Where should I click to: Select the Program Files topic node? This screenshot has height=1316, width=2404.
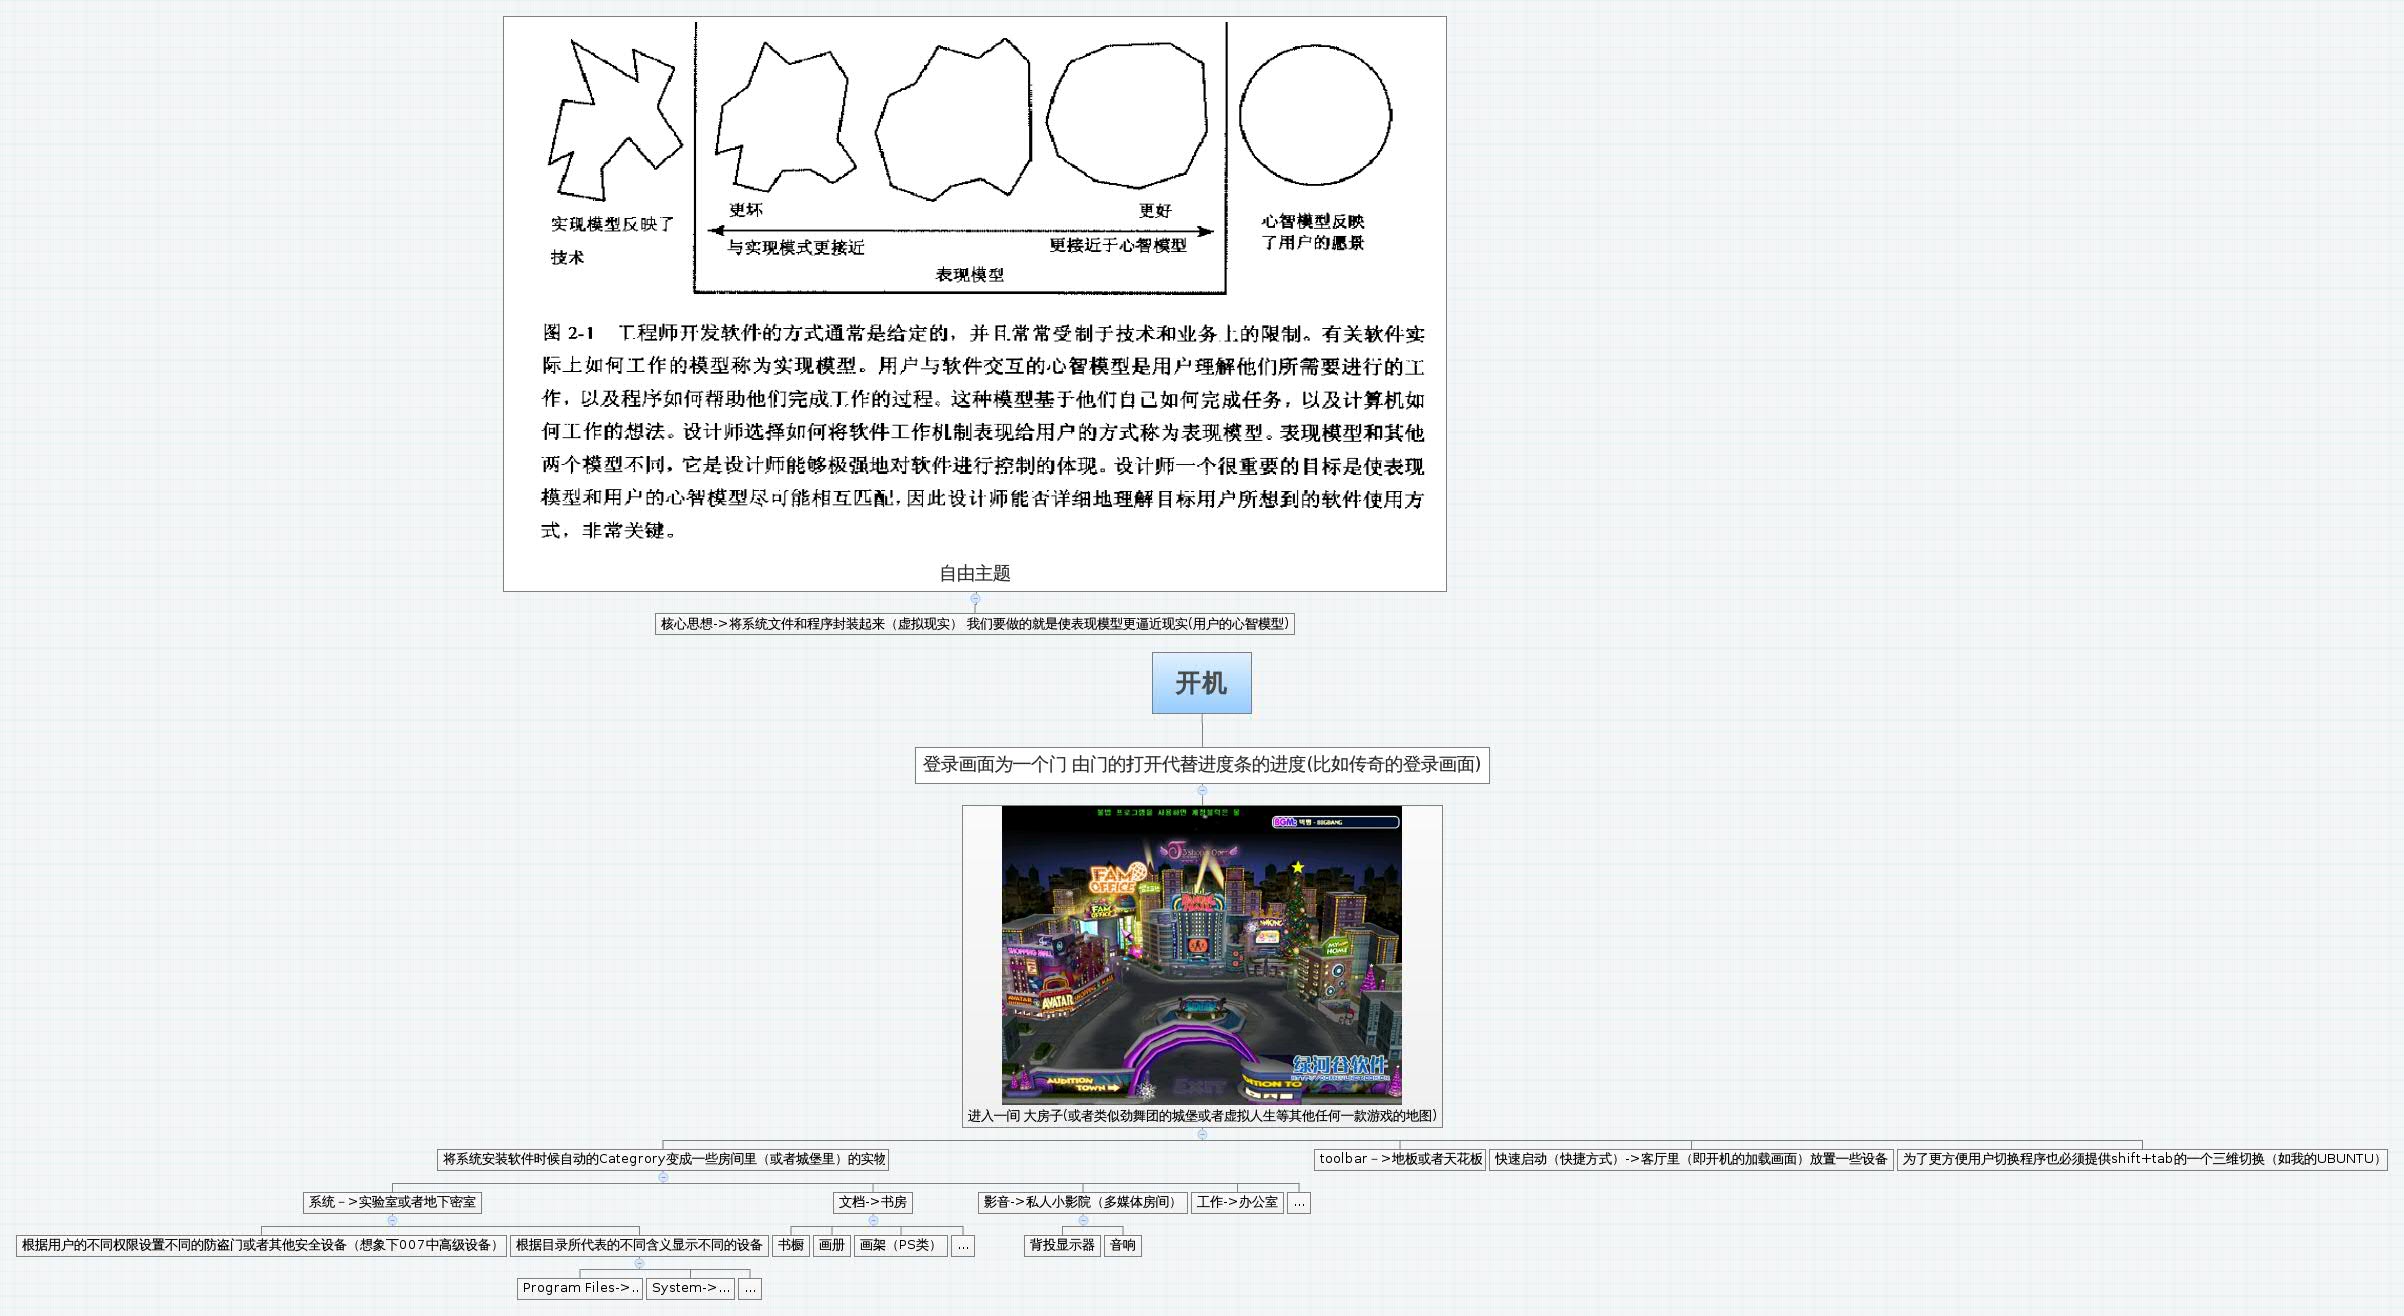(x=580, y=1288)
